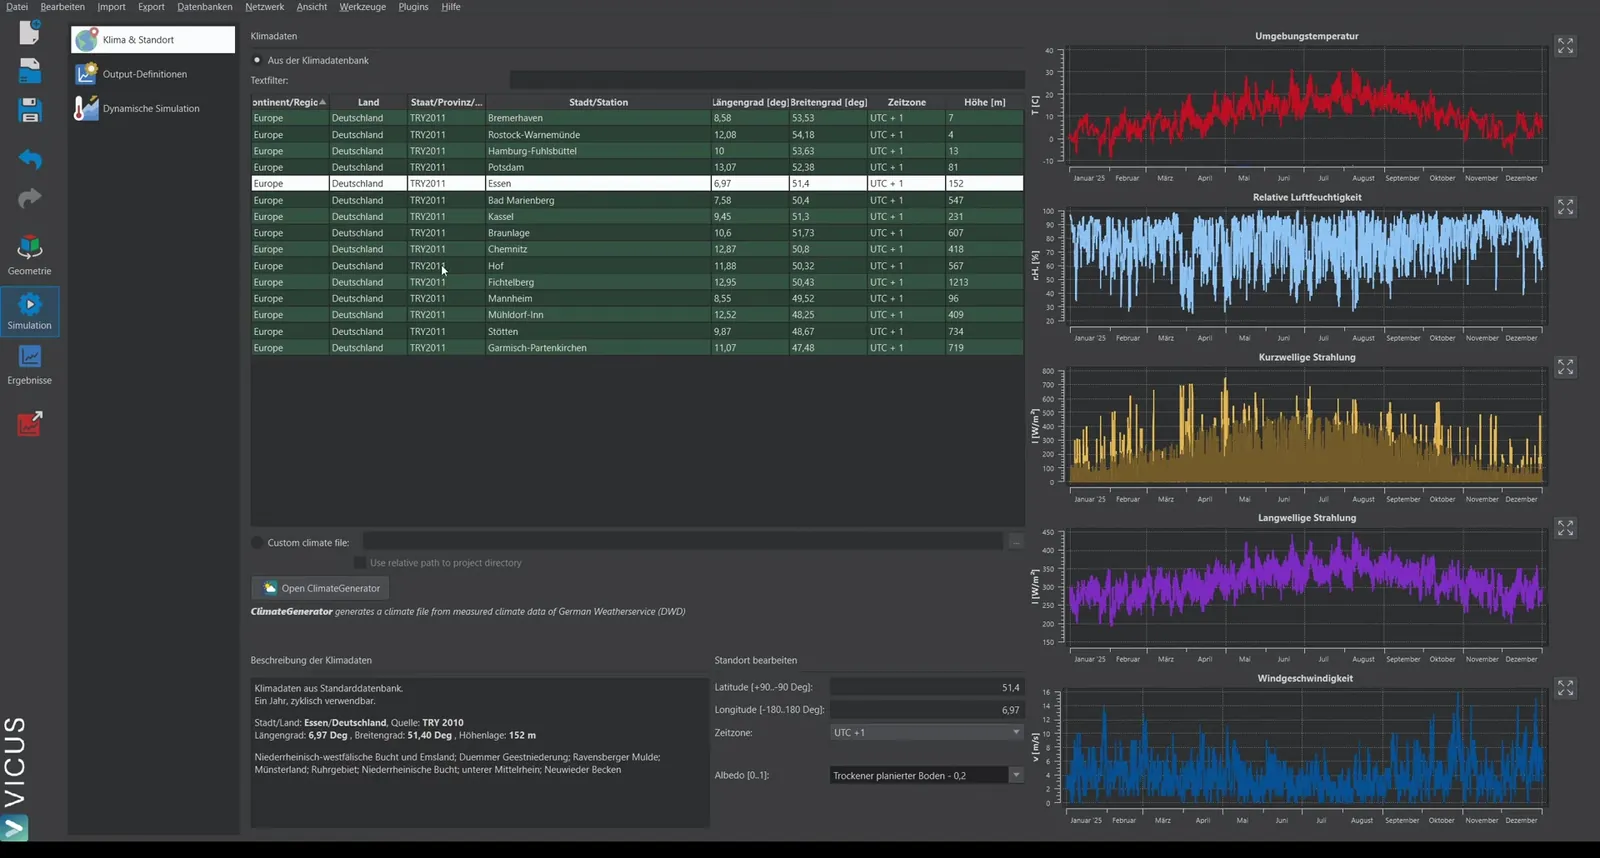Toggle 'Use relative path to project directory' checkbox
Viewport: 1600px width, 858px height.
(x=360, y=563)
